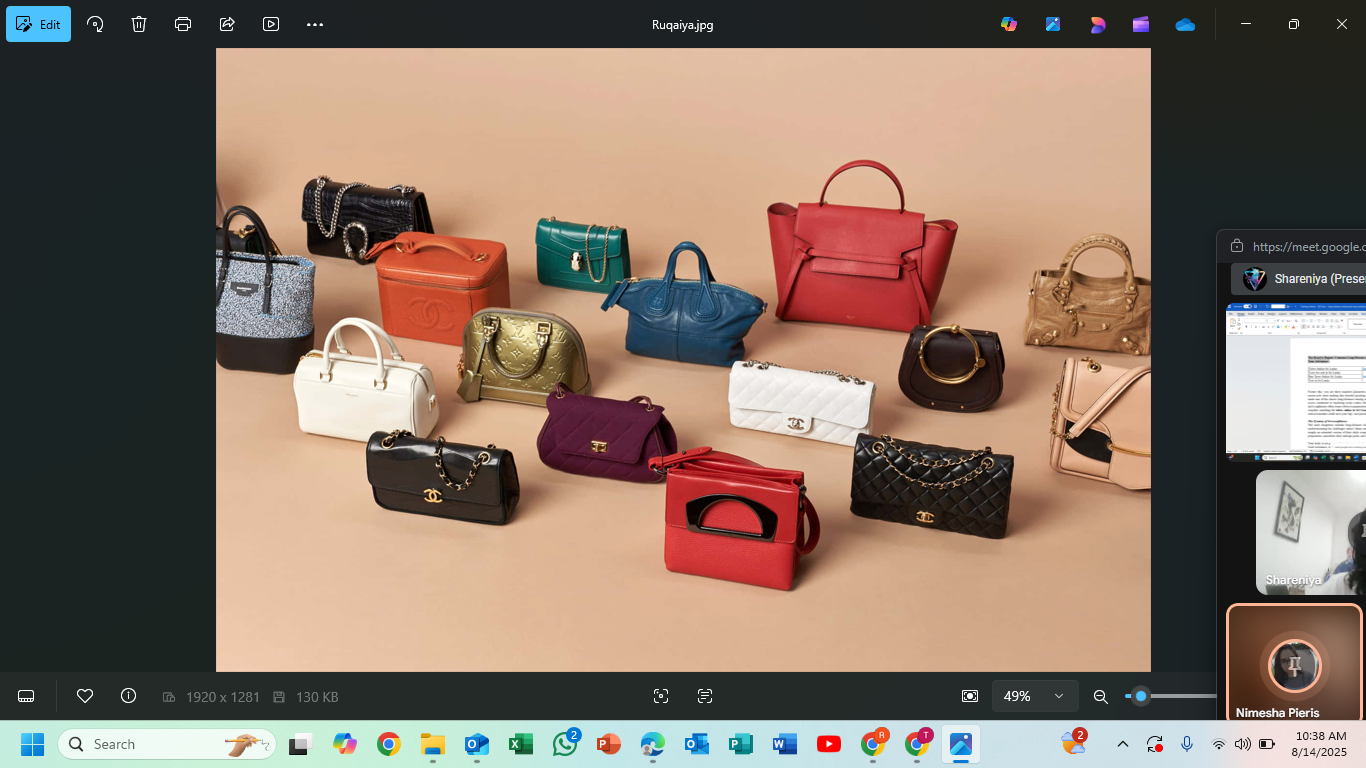Open Excel from the taskbar
This screenshot has width=1366, height=768.
point(520,744)
